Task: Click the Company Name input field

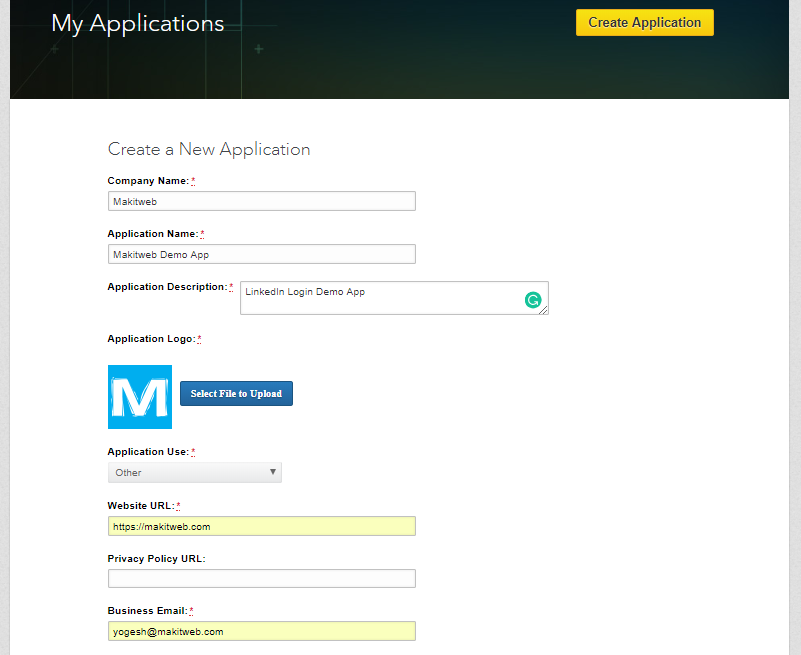Action: 262,201
